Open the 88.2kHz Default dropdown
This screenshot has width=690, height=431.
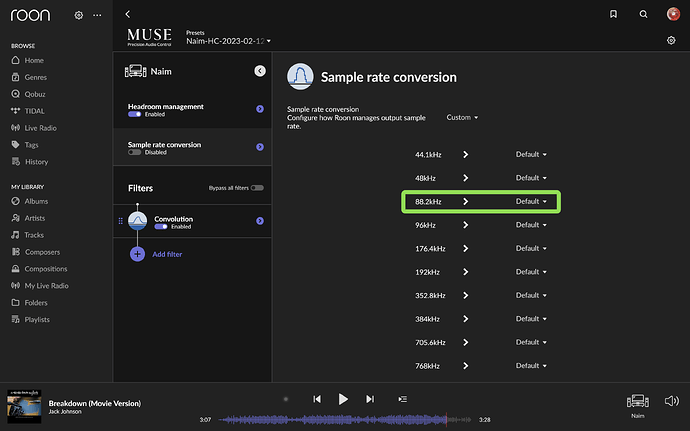point(531,202)
